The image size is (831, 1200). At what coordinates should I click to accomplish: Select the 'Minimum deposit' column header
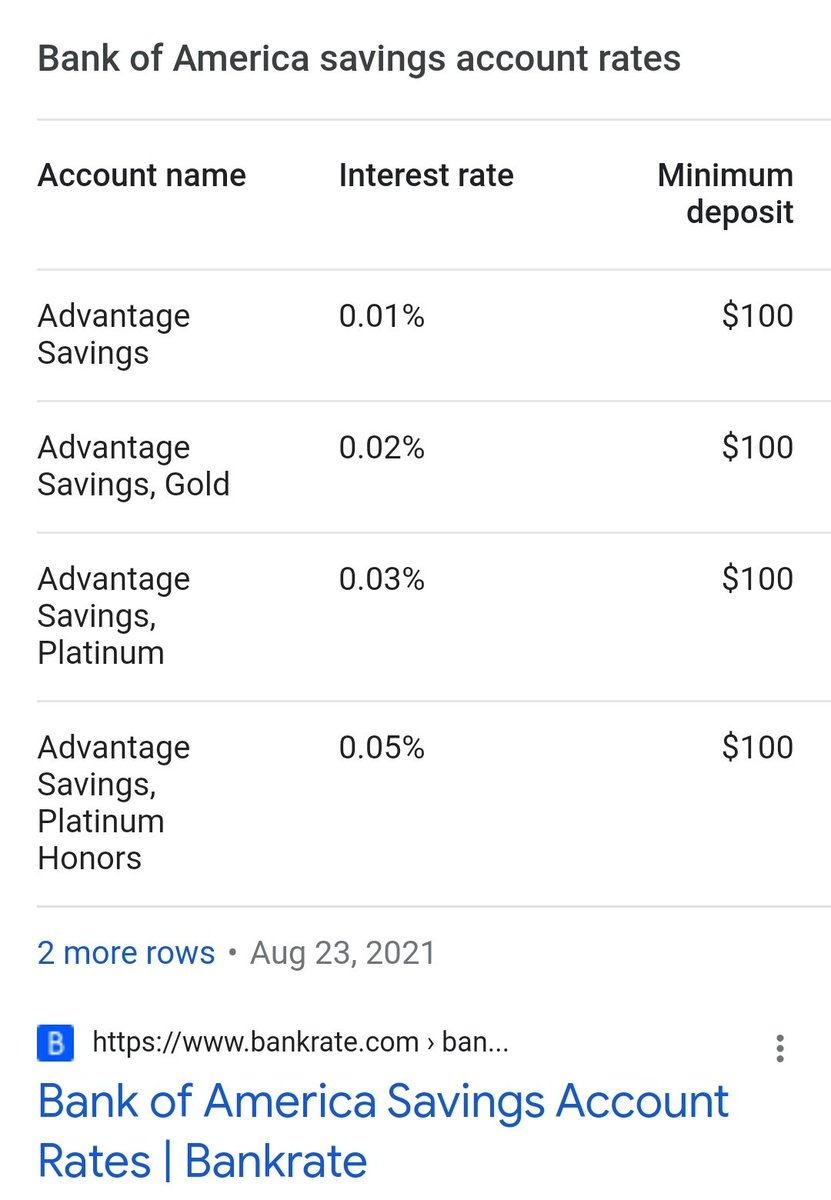(x=725, y=194)
